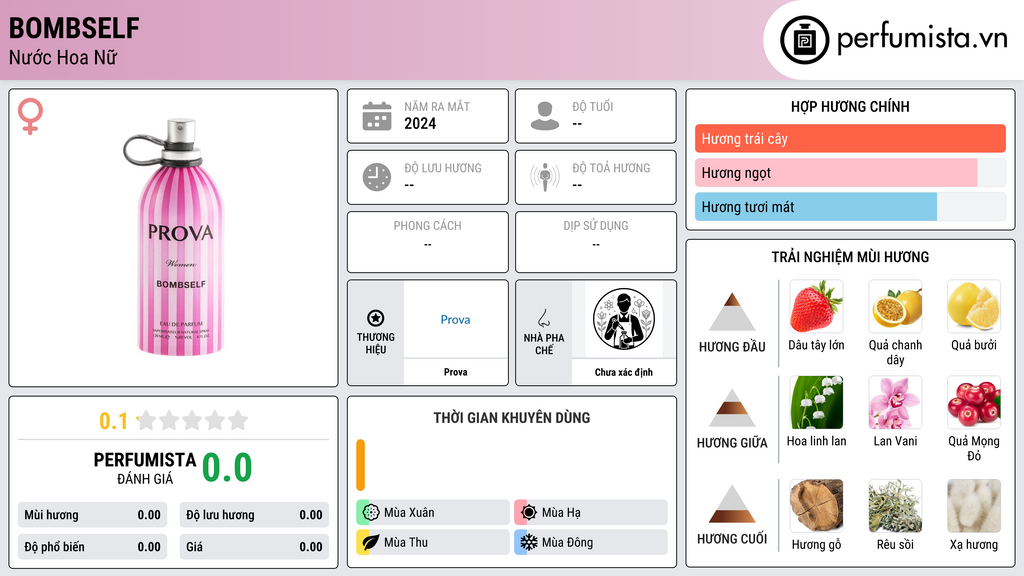Click the 2024 release year value

tap(420, 123)
